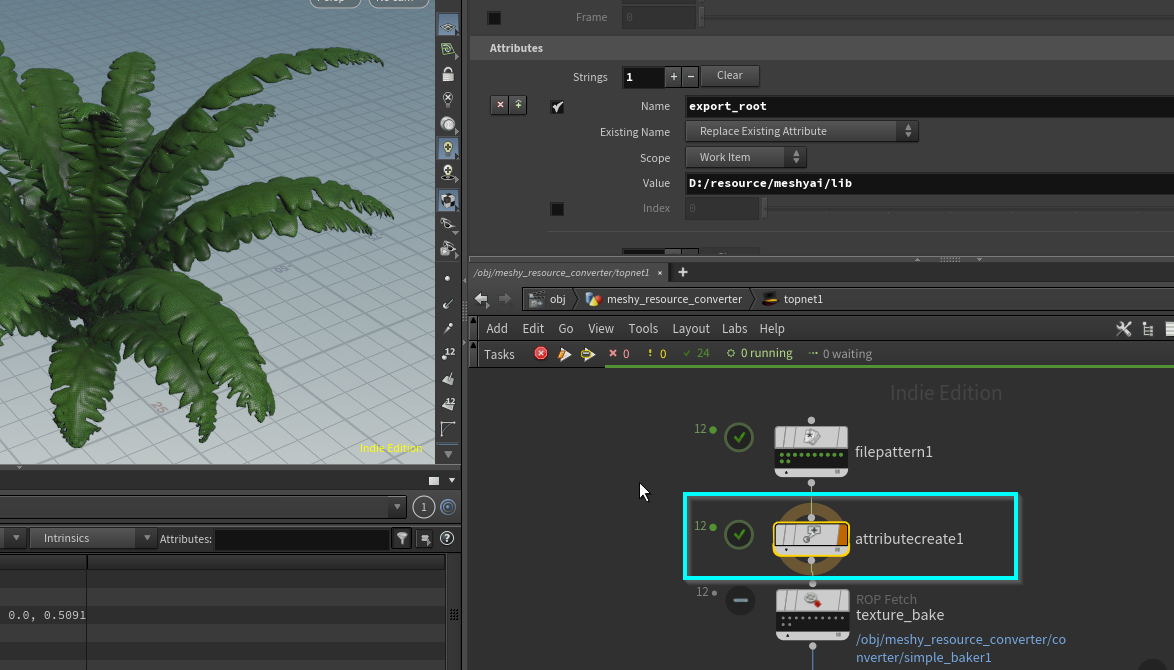Add a new pane tab with plus
The image size is (1174, 670).
pos(683,272)
